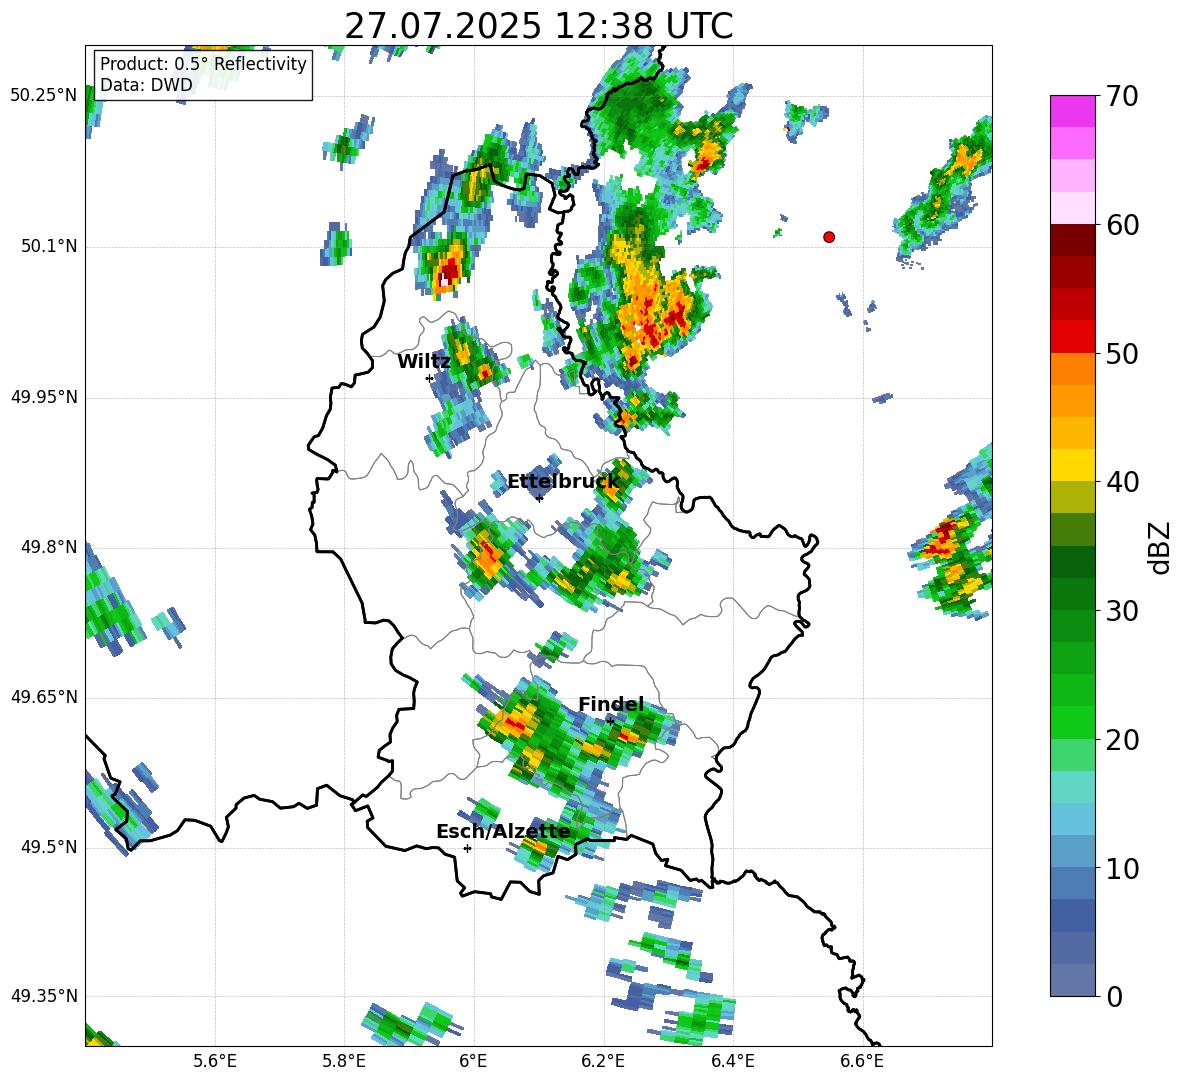This screenshot has width=1184, height=1081.
Task: Click the dark red colorbar segment below 60
Action: [x=1073, y=240]
